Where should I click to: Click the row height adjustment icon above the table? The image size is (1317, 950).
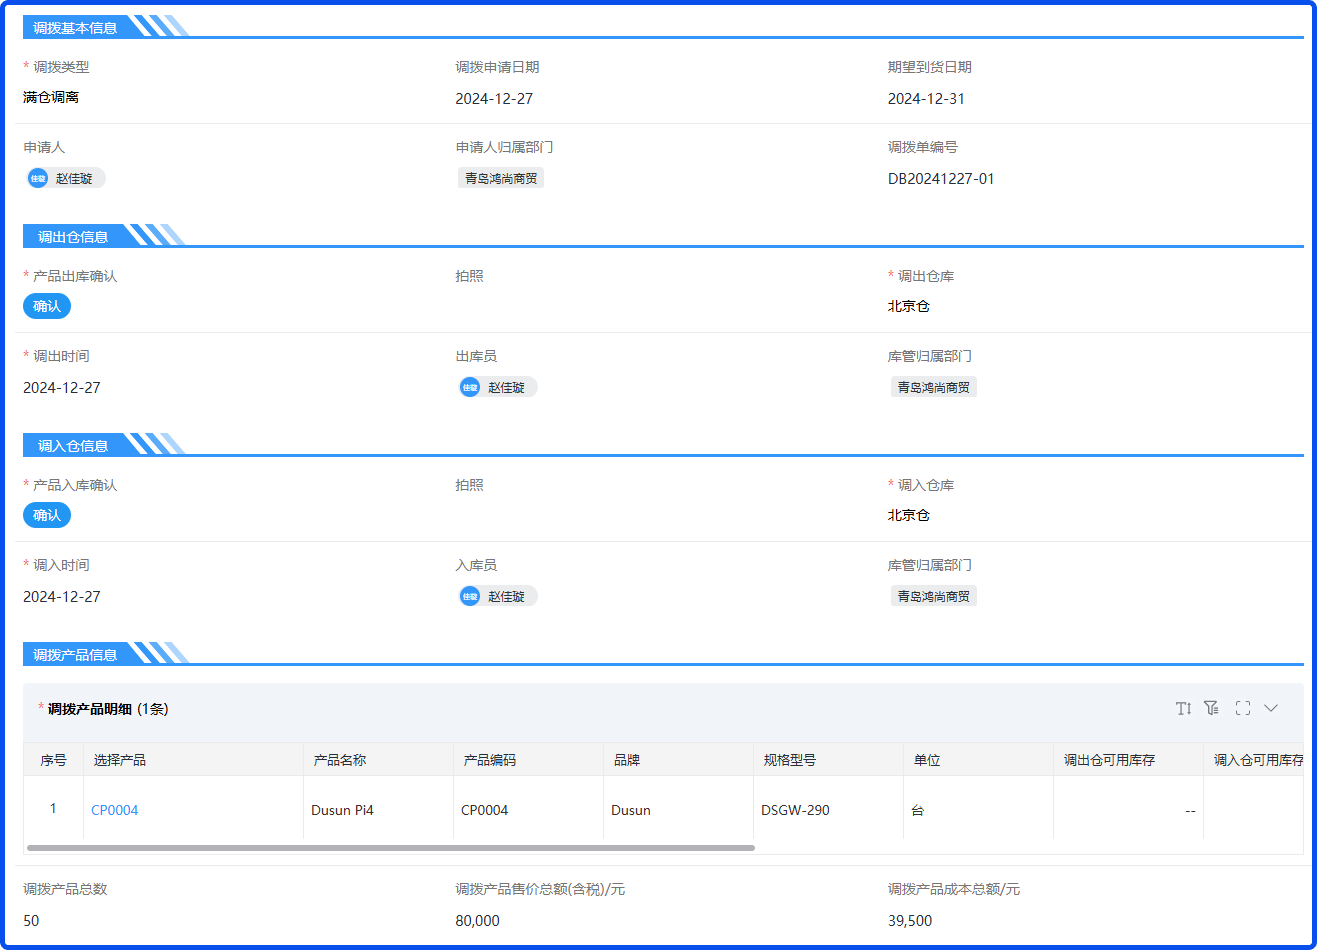coord(1184,708)
